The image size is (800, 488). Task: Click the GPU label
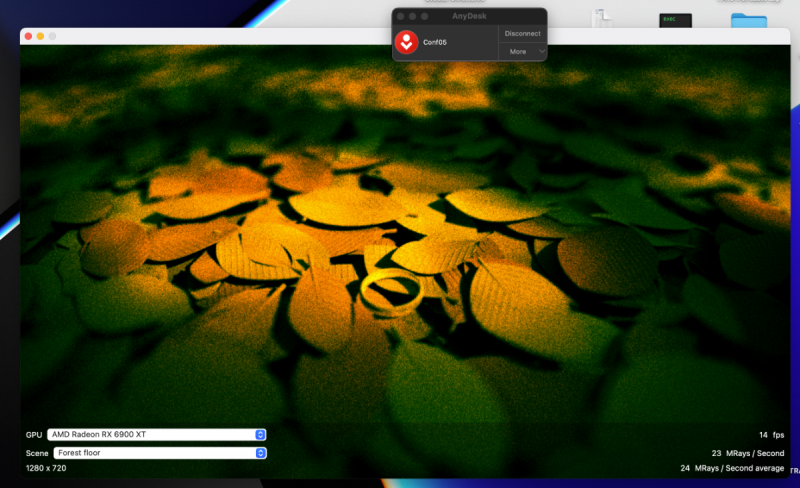[x=34, y=435]
